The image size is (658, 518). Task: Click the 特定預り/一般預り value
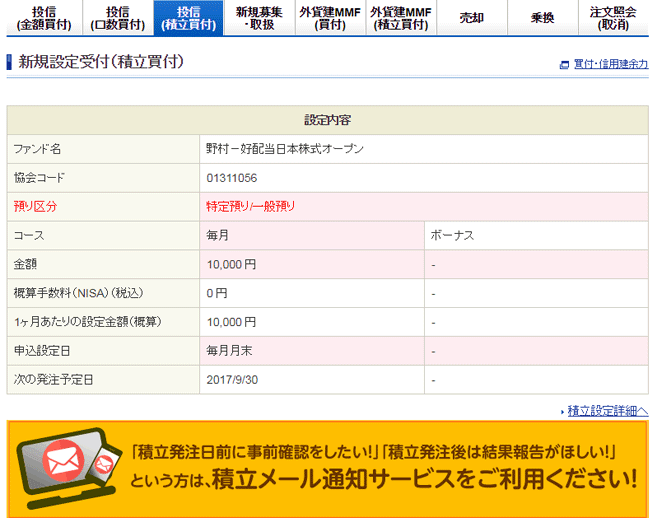click(251, 207)
